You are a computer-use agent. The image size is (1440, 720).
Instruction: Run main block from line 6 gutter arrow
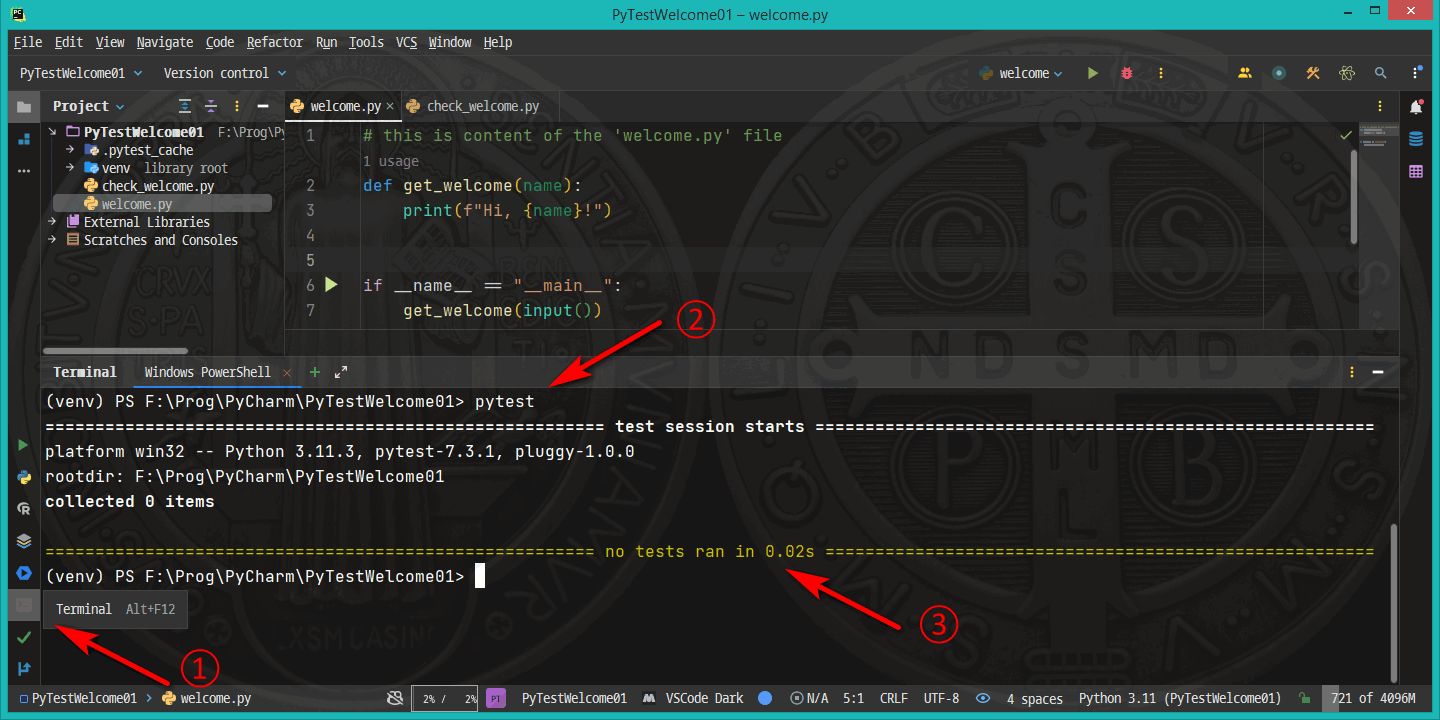click(x=332, y=285)
